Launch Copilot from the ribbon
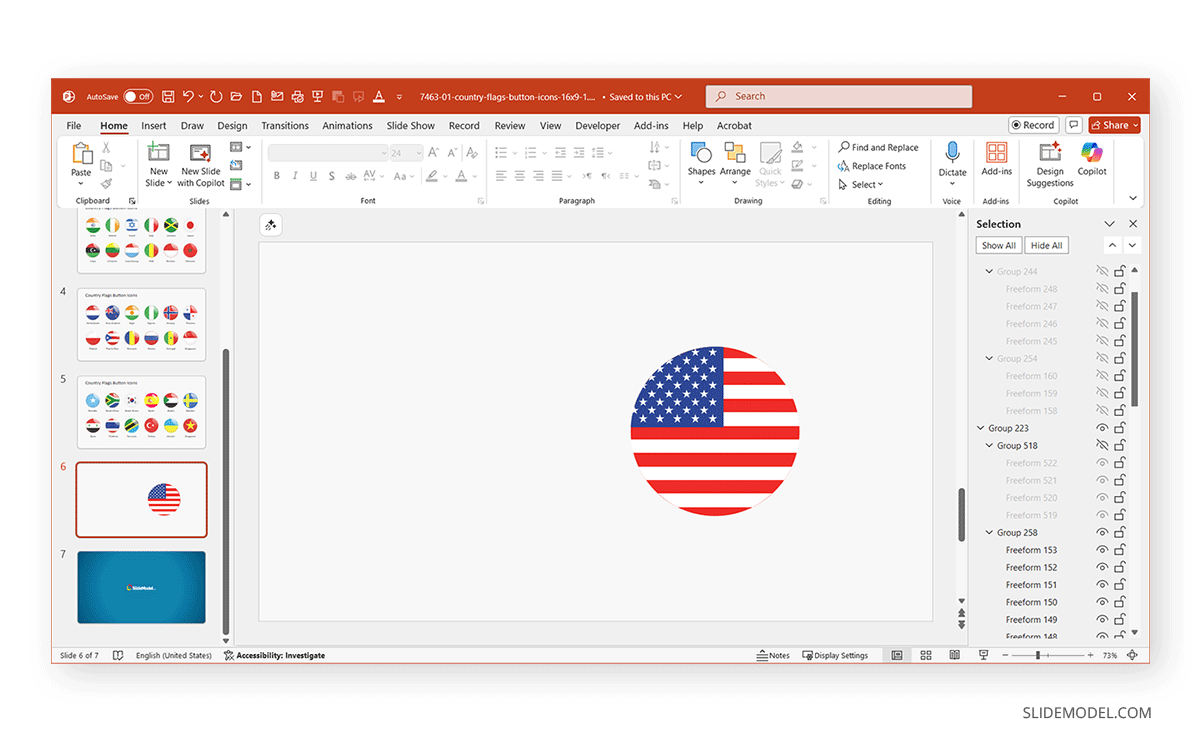The height and width of the screenshot is (743, 1200). pos(1091,162)
